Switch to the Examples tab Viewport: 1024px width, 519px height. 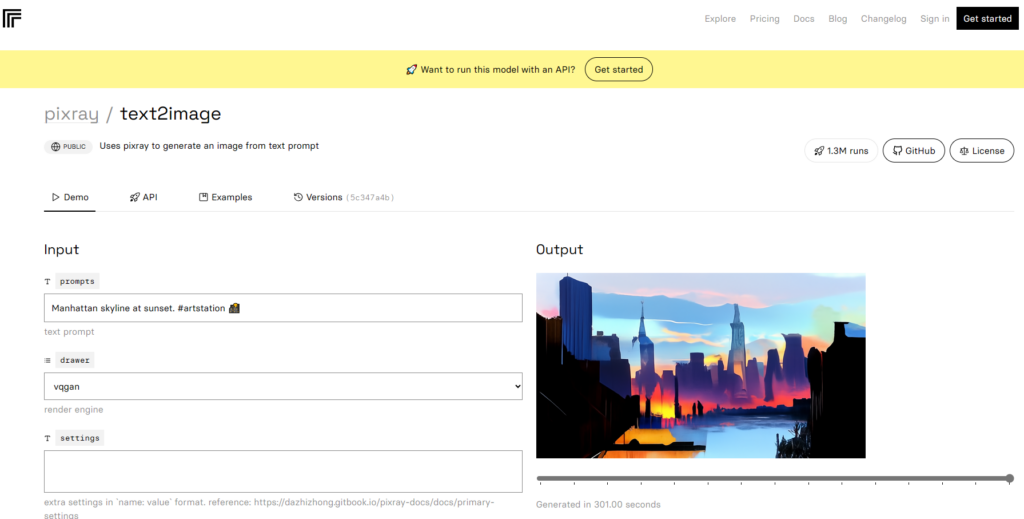click(x=225, y=197)
